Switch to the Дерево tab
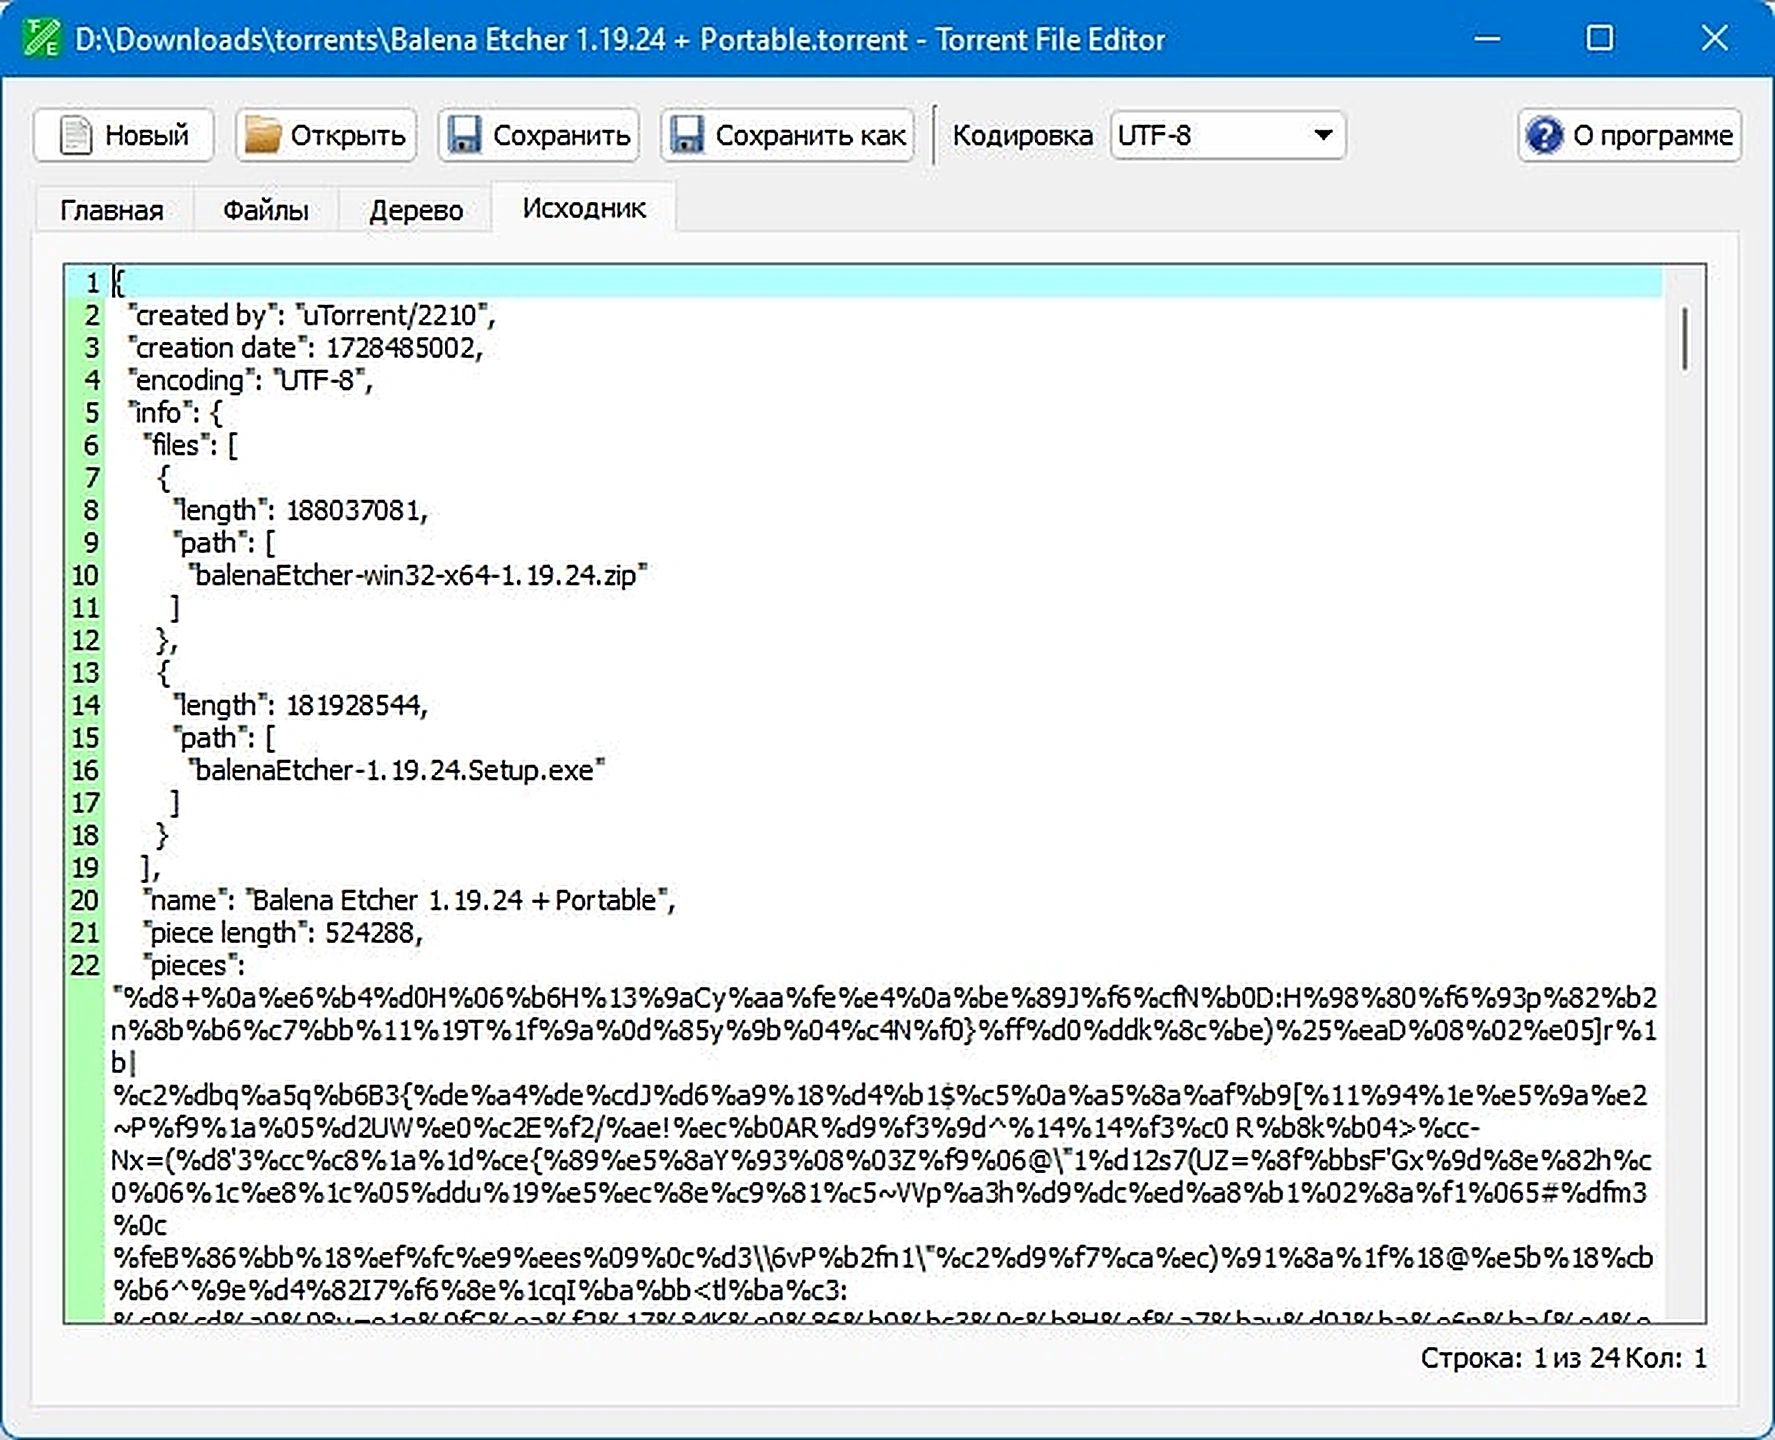This screenshot has width=1775, height=1440. coord(416,210)
